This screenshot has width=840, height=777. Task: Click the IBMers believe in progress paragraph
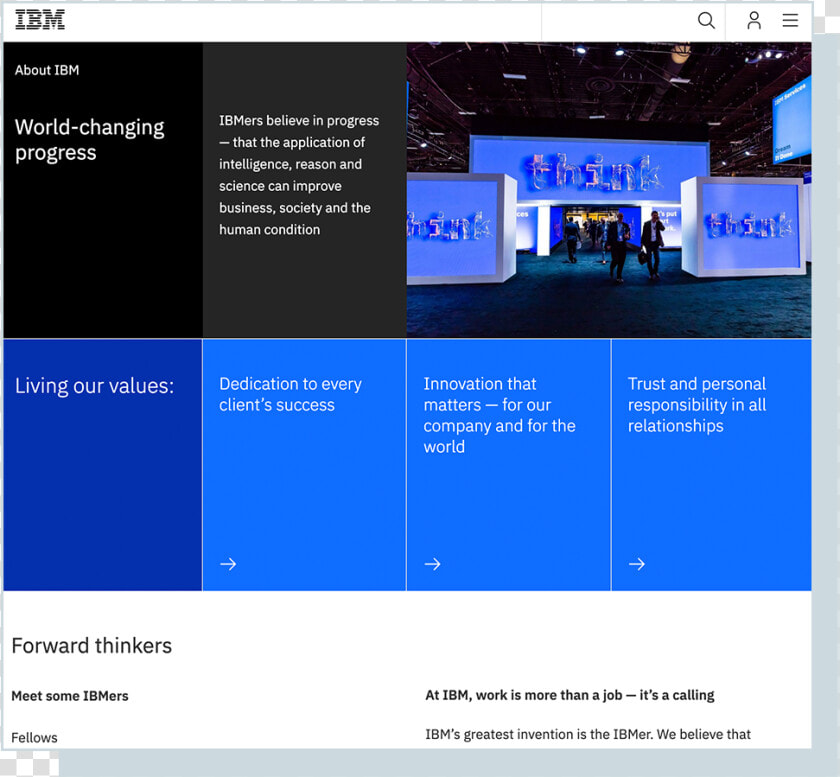299,175
